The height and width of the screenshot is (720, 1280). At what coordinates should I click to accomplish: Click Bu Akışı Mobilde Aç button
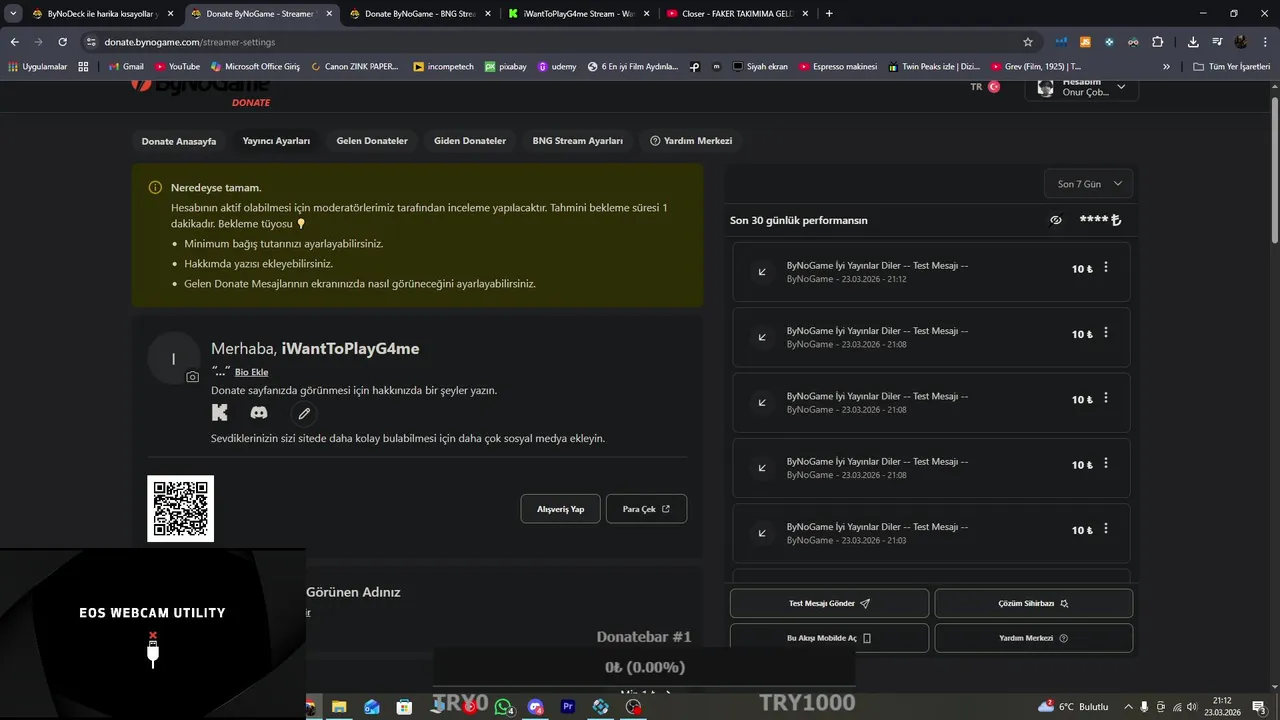829,638
